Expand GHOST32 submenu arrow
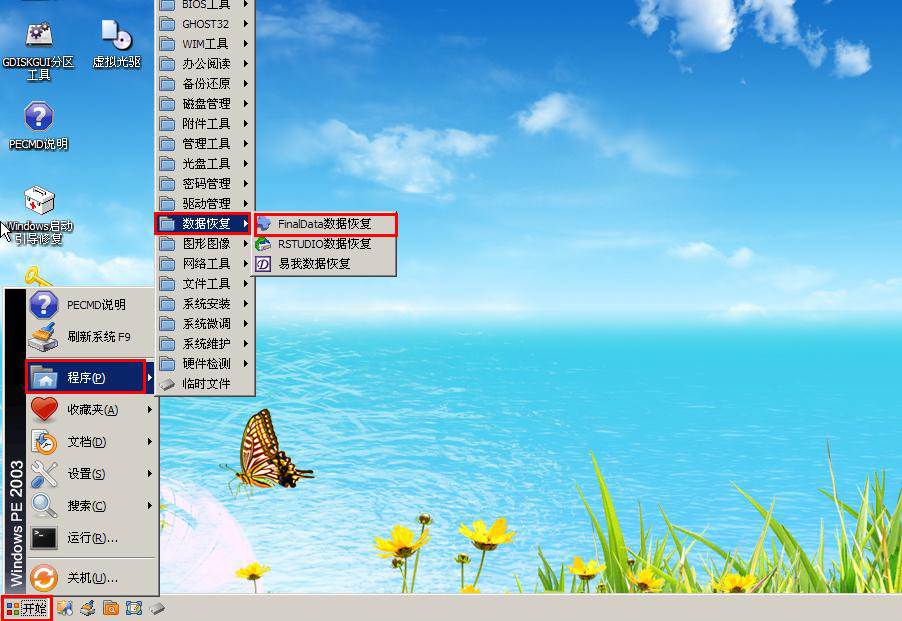Image resolution: width=902 pixels, height=621 pixels. tap(246, 24)
